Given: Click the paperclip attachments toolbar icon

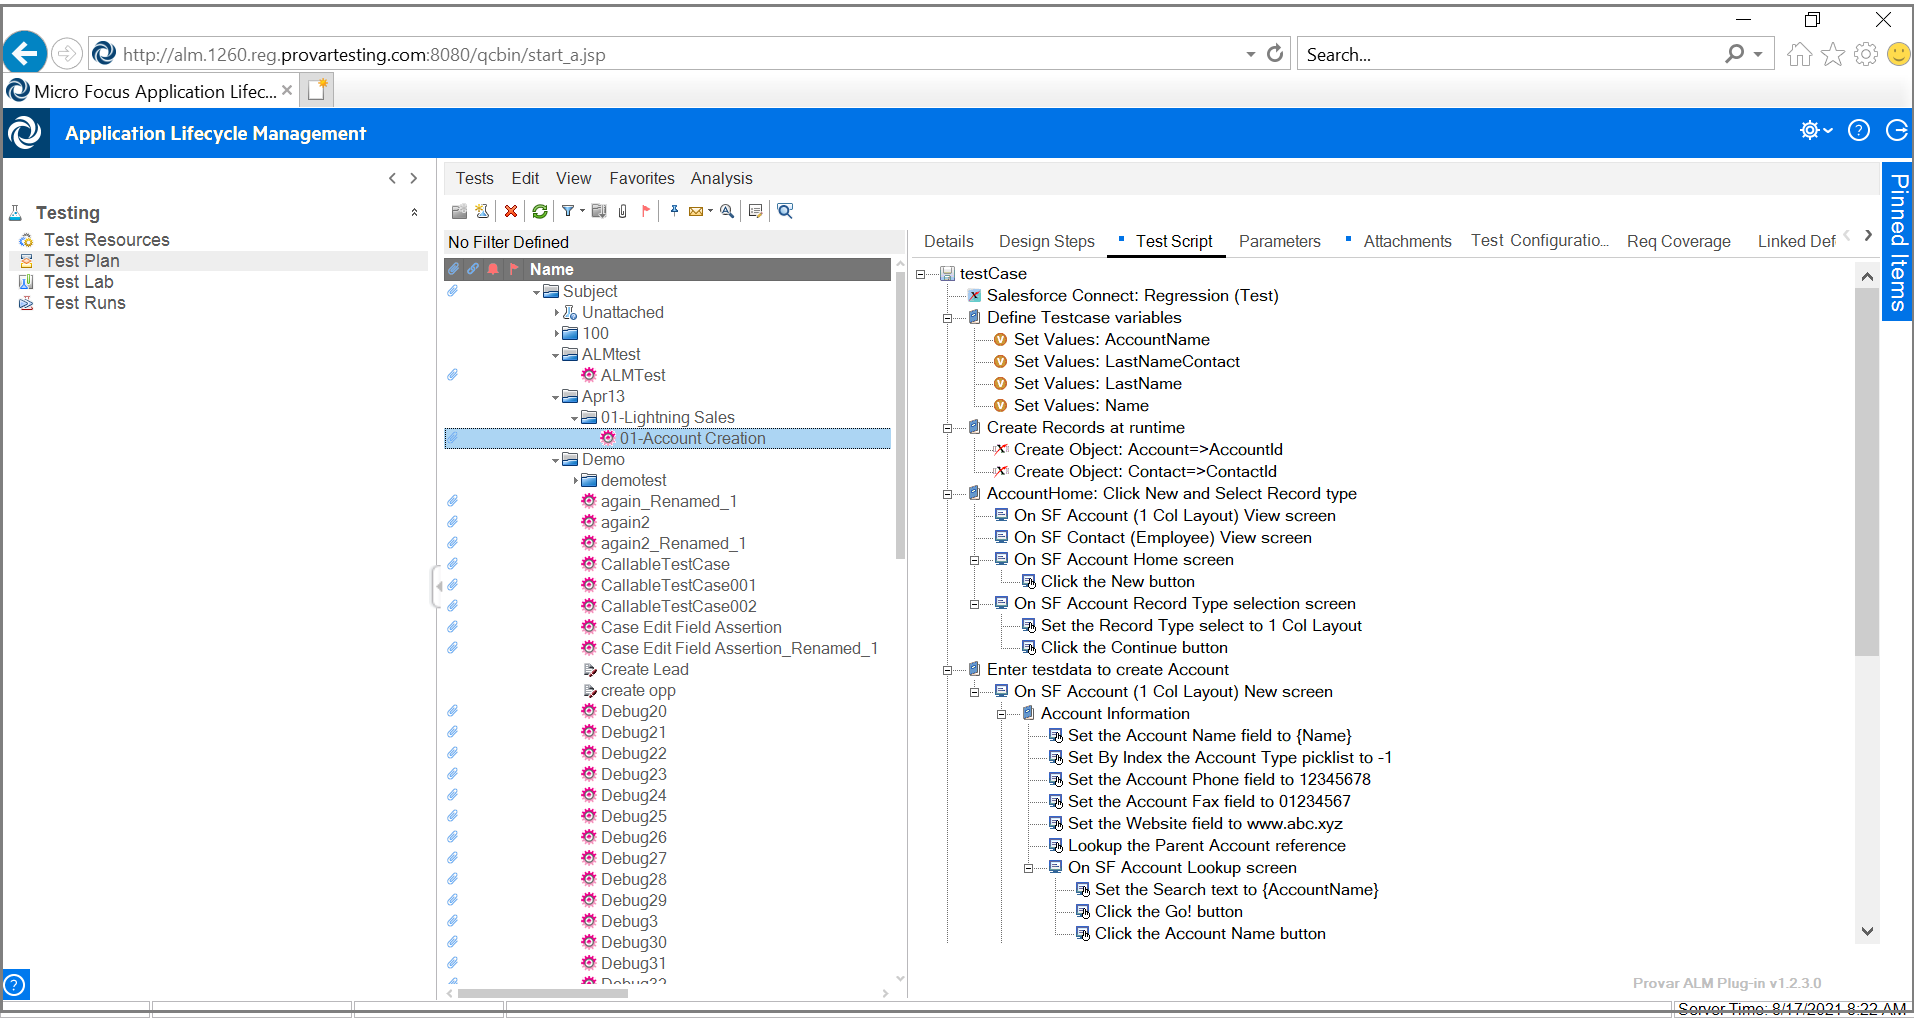Looking at the screenshot, I should pos(623,211).
